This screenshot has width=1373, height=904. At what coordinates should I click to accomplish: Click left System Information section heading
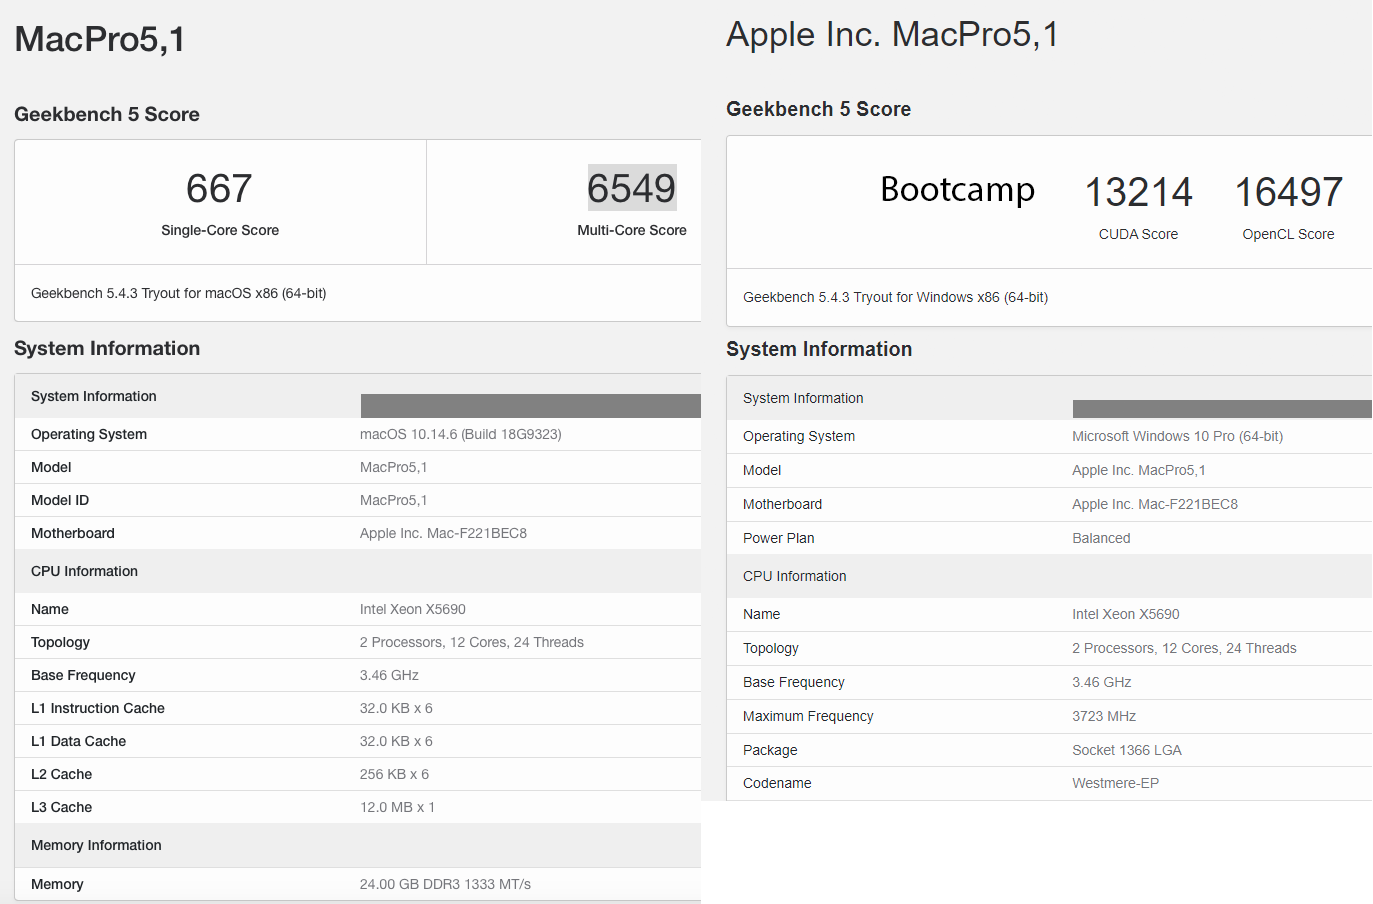click(107, 348)
